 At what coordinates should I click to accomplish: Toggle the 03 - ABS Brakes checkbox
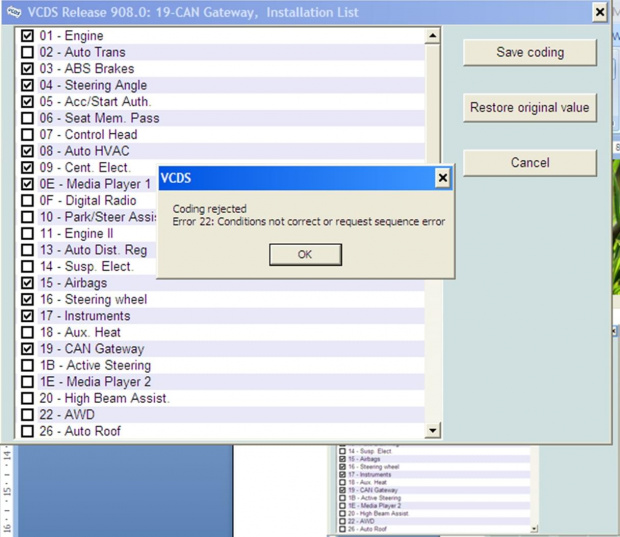[27, 68]
